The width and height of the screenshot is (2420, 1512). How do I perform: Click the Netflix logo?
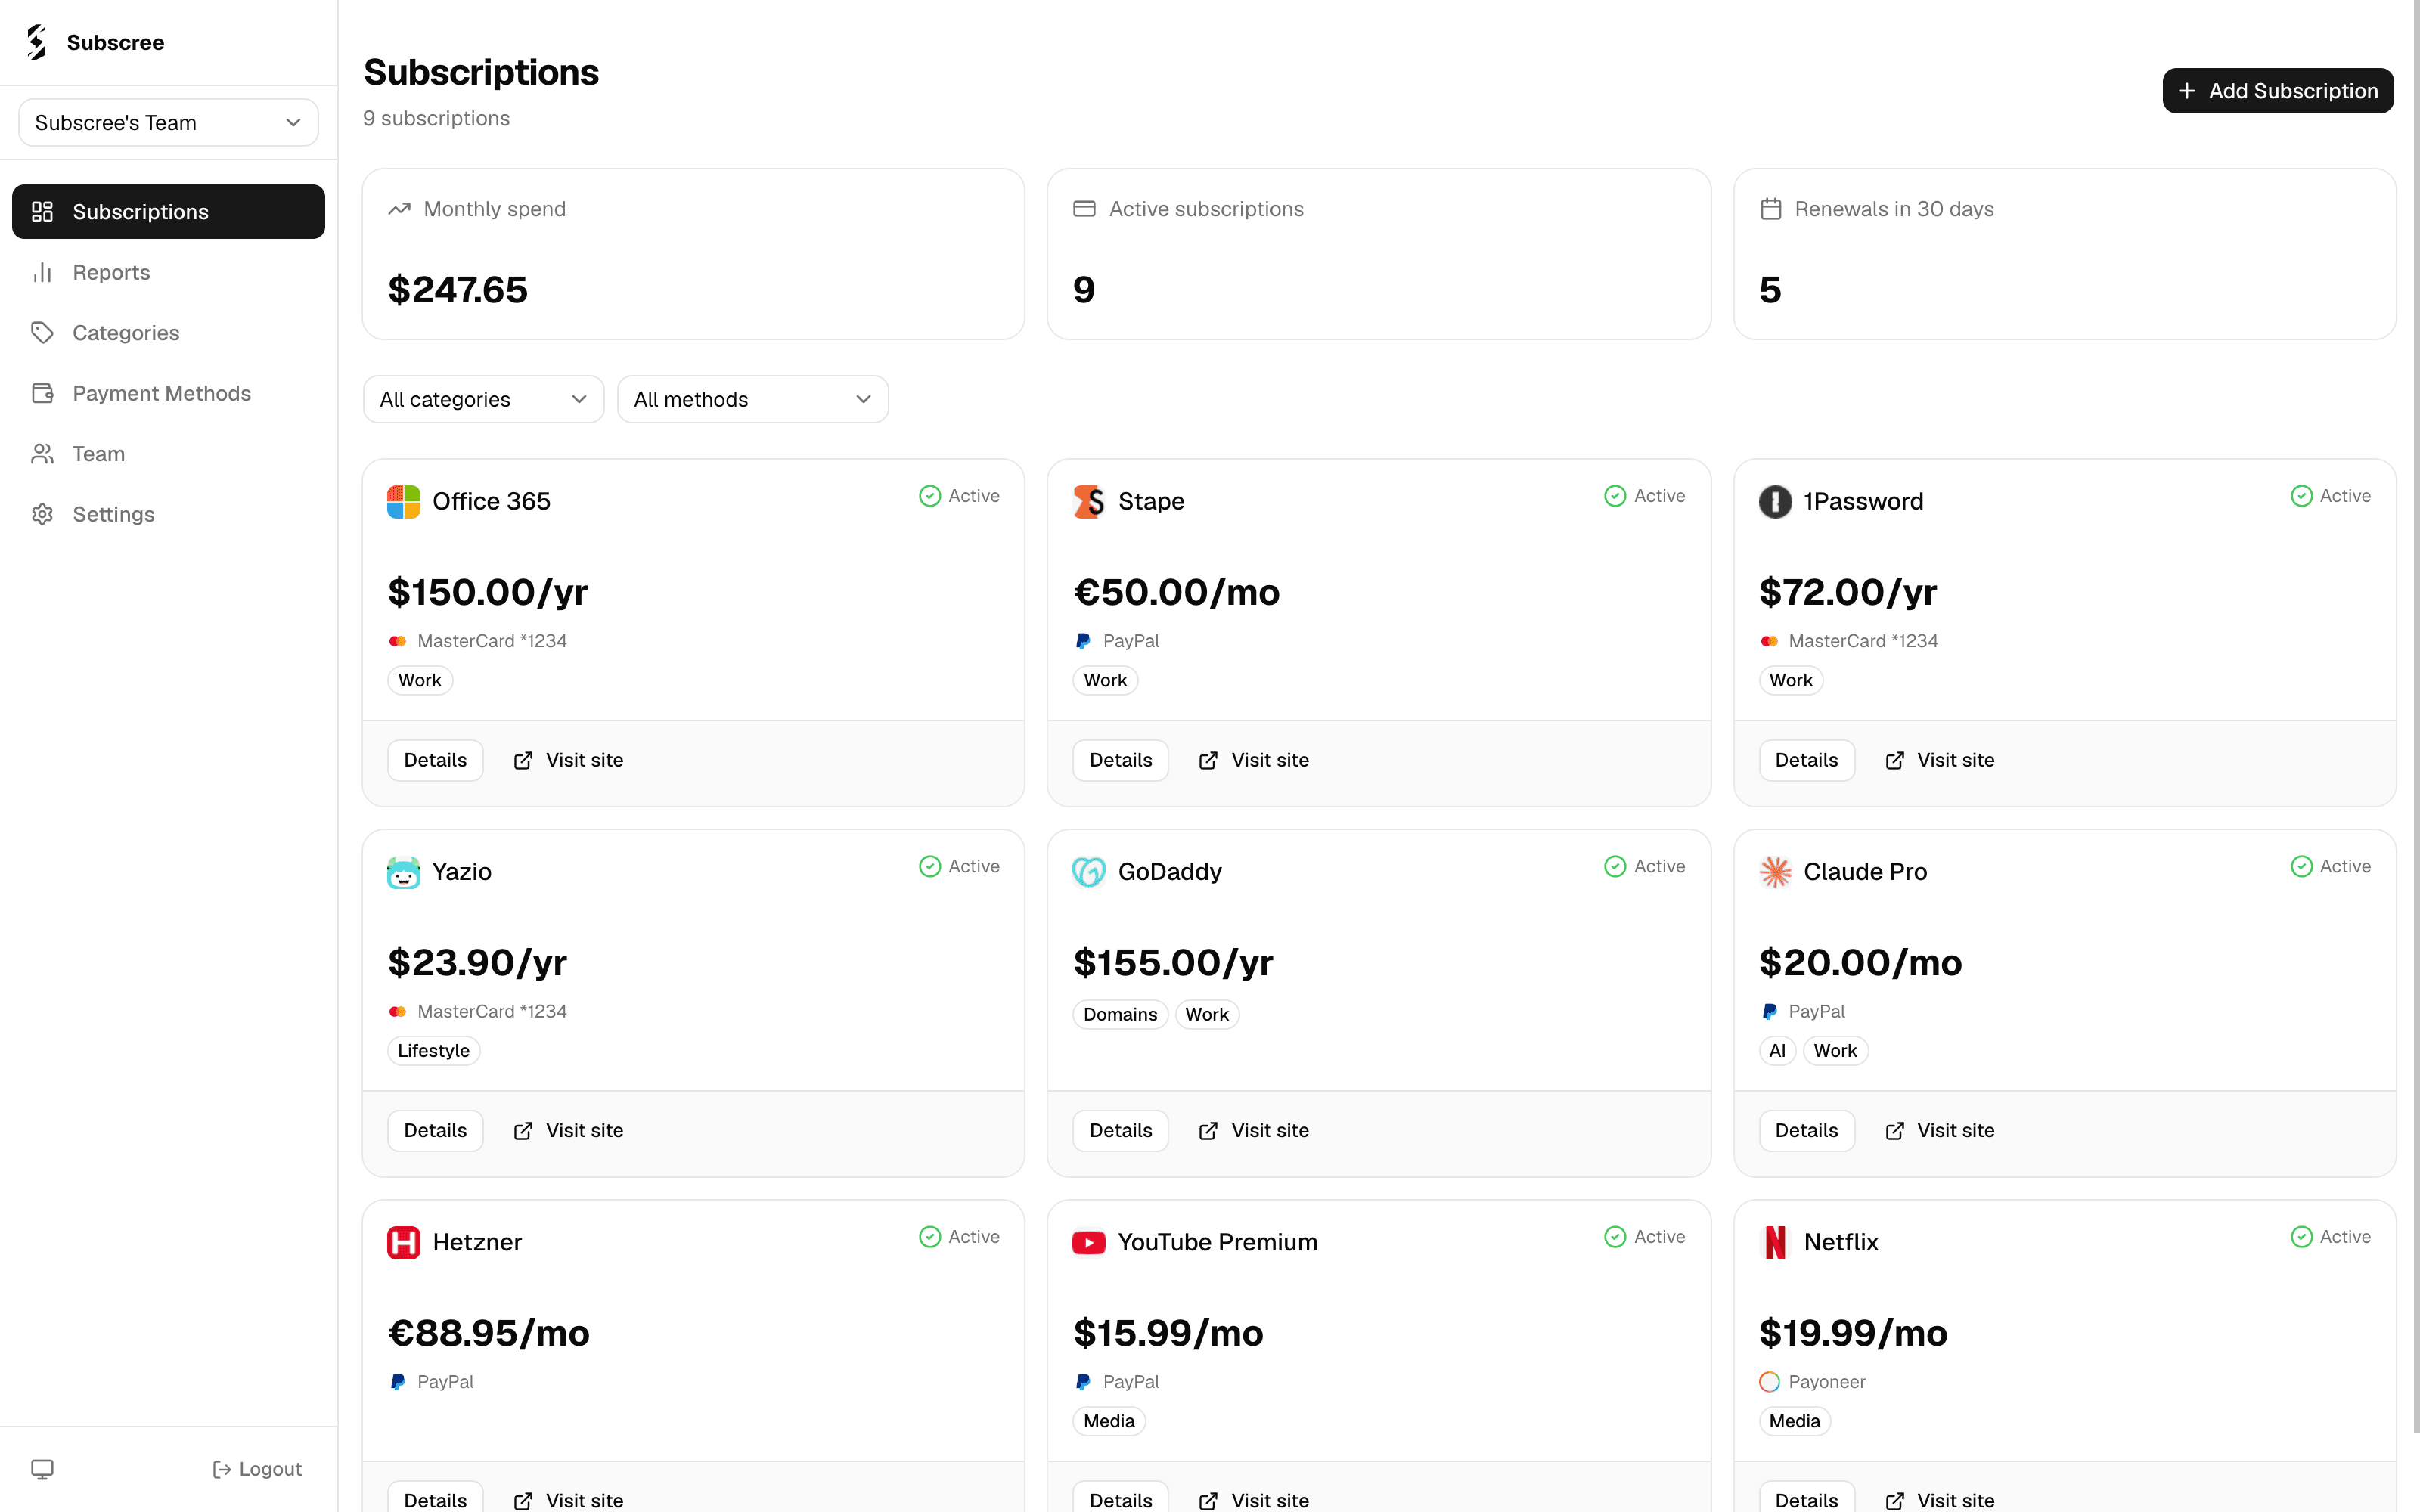(x=1775, y=1242)
